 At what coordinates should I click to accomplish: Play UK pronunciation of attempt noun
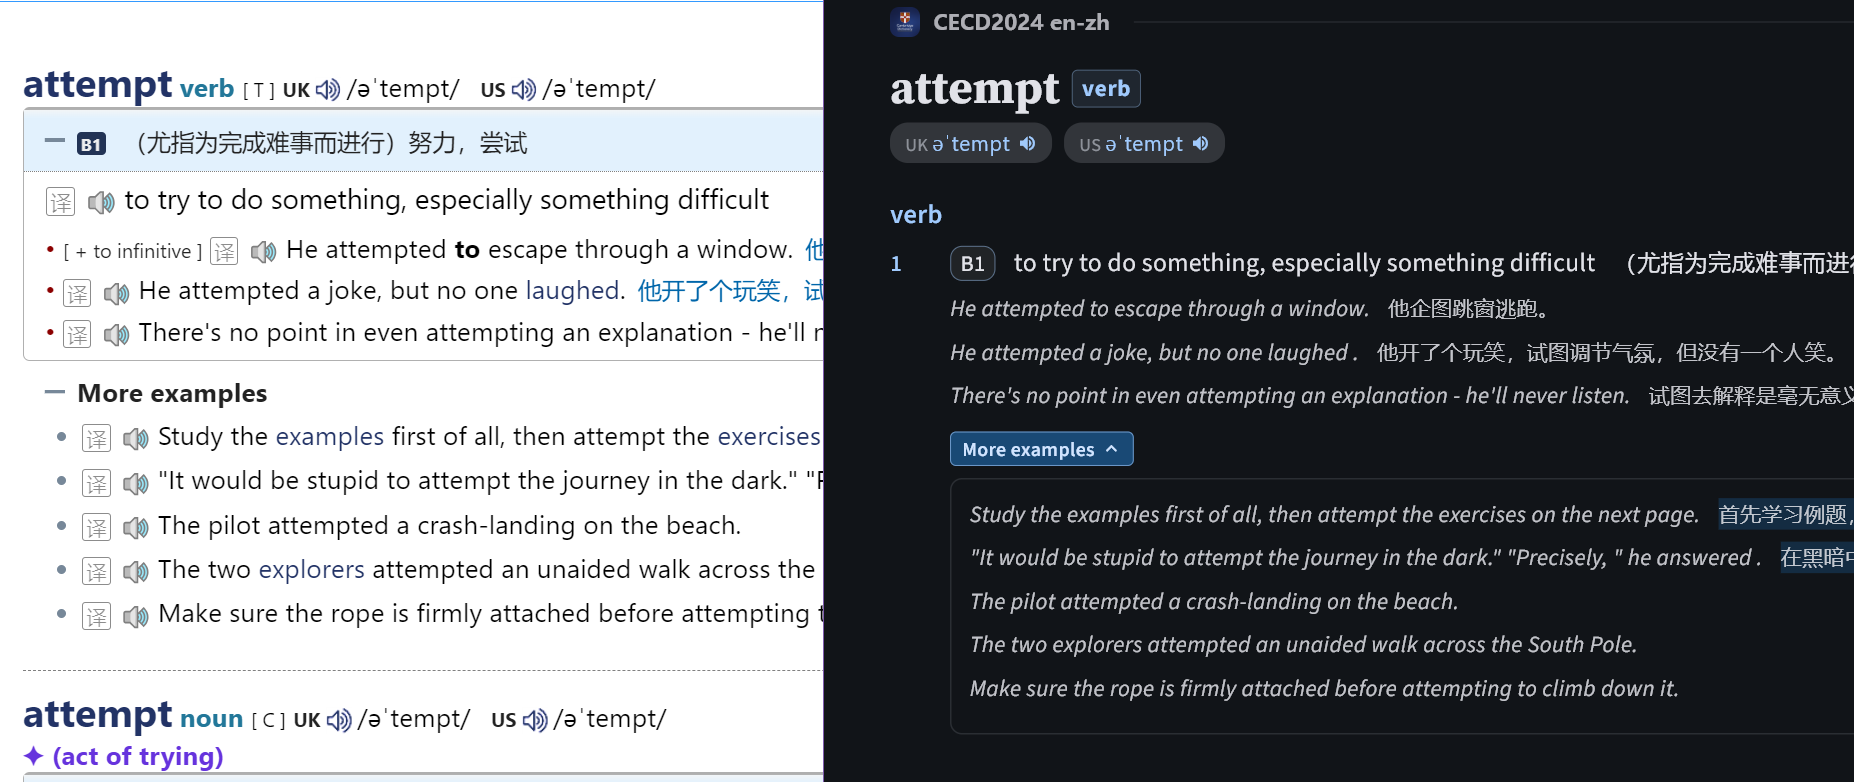[339, 720]
